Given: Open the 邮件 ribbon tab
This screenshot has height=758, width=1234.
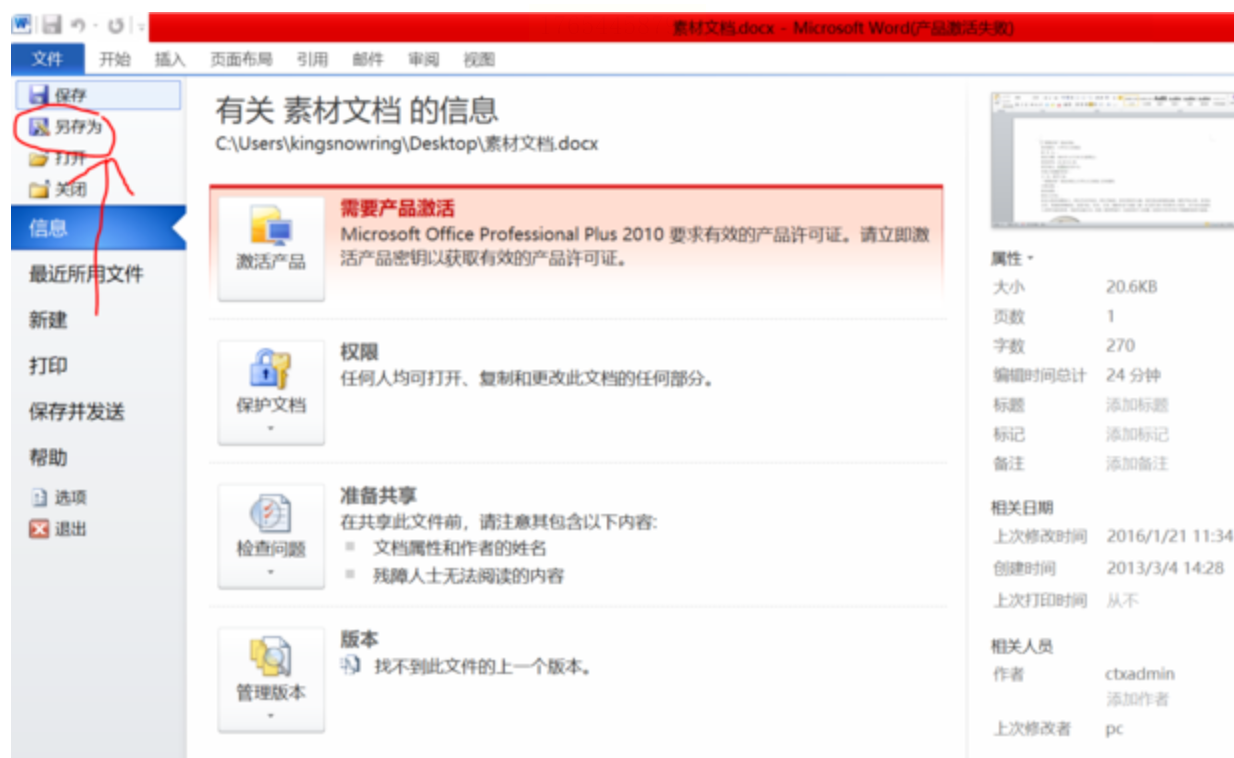Looking at the screenshot, I should pyautogui.click(x=368, y=60).
